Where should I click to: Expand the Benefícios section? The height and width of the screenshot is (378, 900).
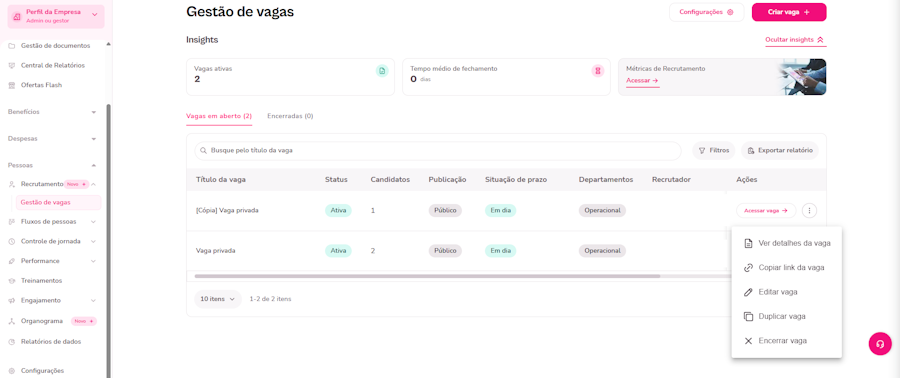[94, 112]
